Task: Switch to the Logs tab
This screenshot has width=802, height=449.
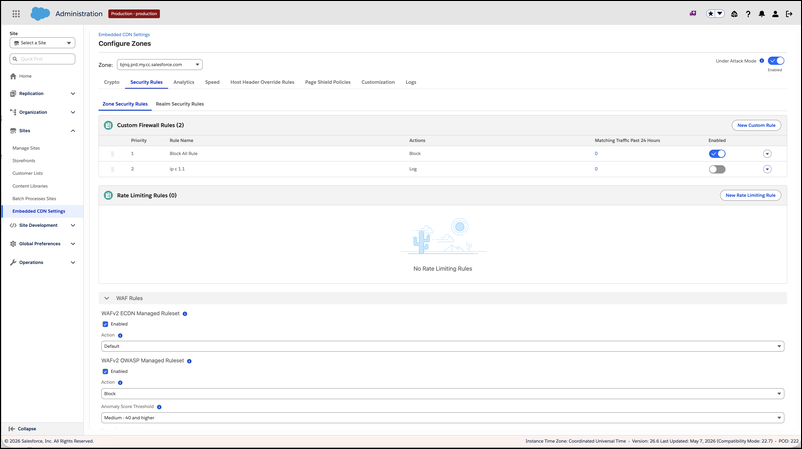Action: 411,82
